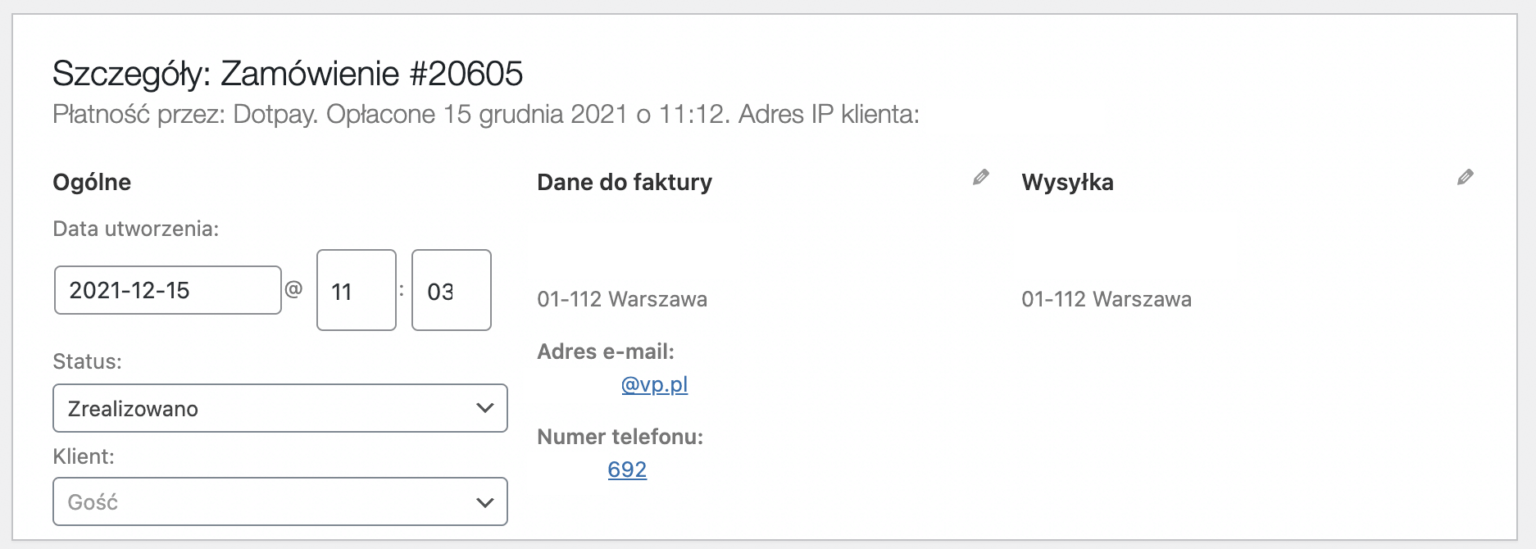The height and width of the screenshot is (549, 1536).
Task: Click the Dane do faktury heading
Action: tap(625, 183)
